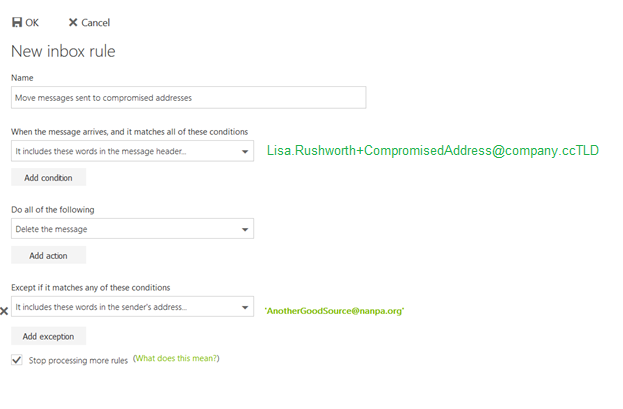Click the Add condition button
The width and height of the screenshot is (623, 409).
click(48, 177)
